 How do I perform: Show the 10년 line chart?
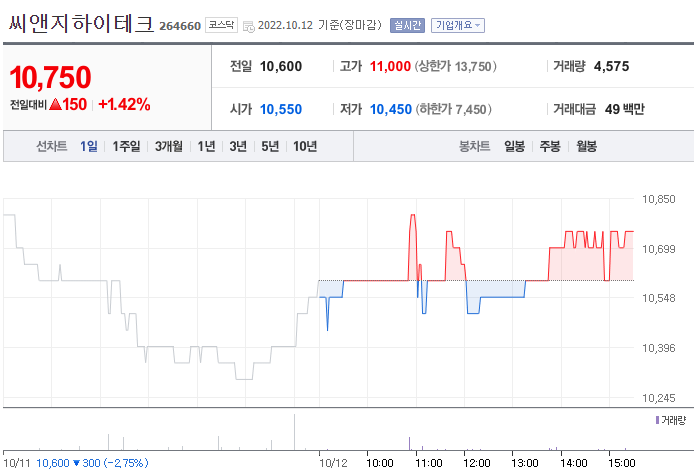click(x=305, y=146)
